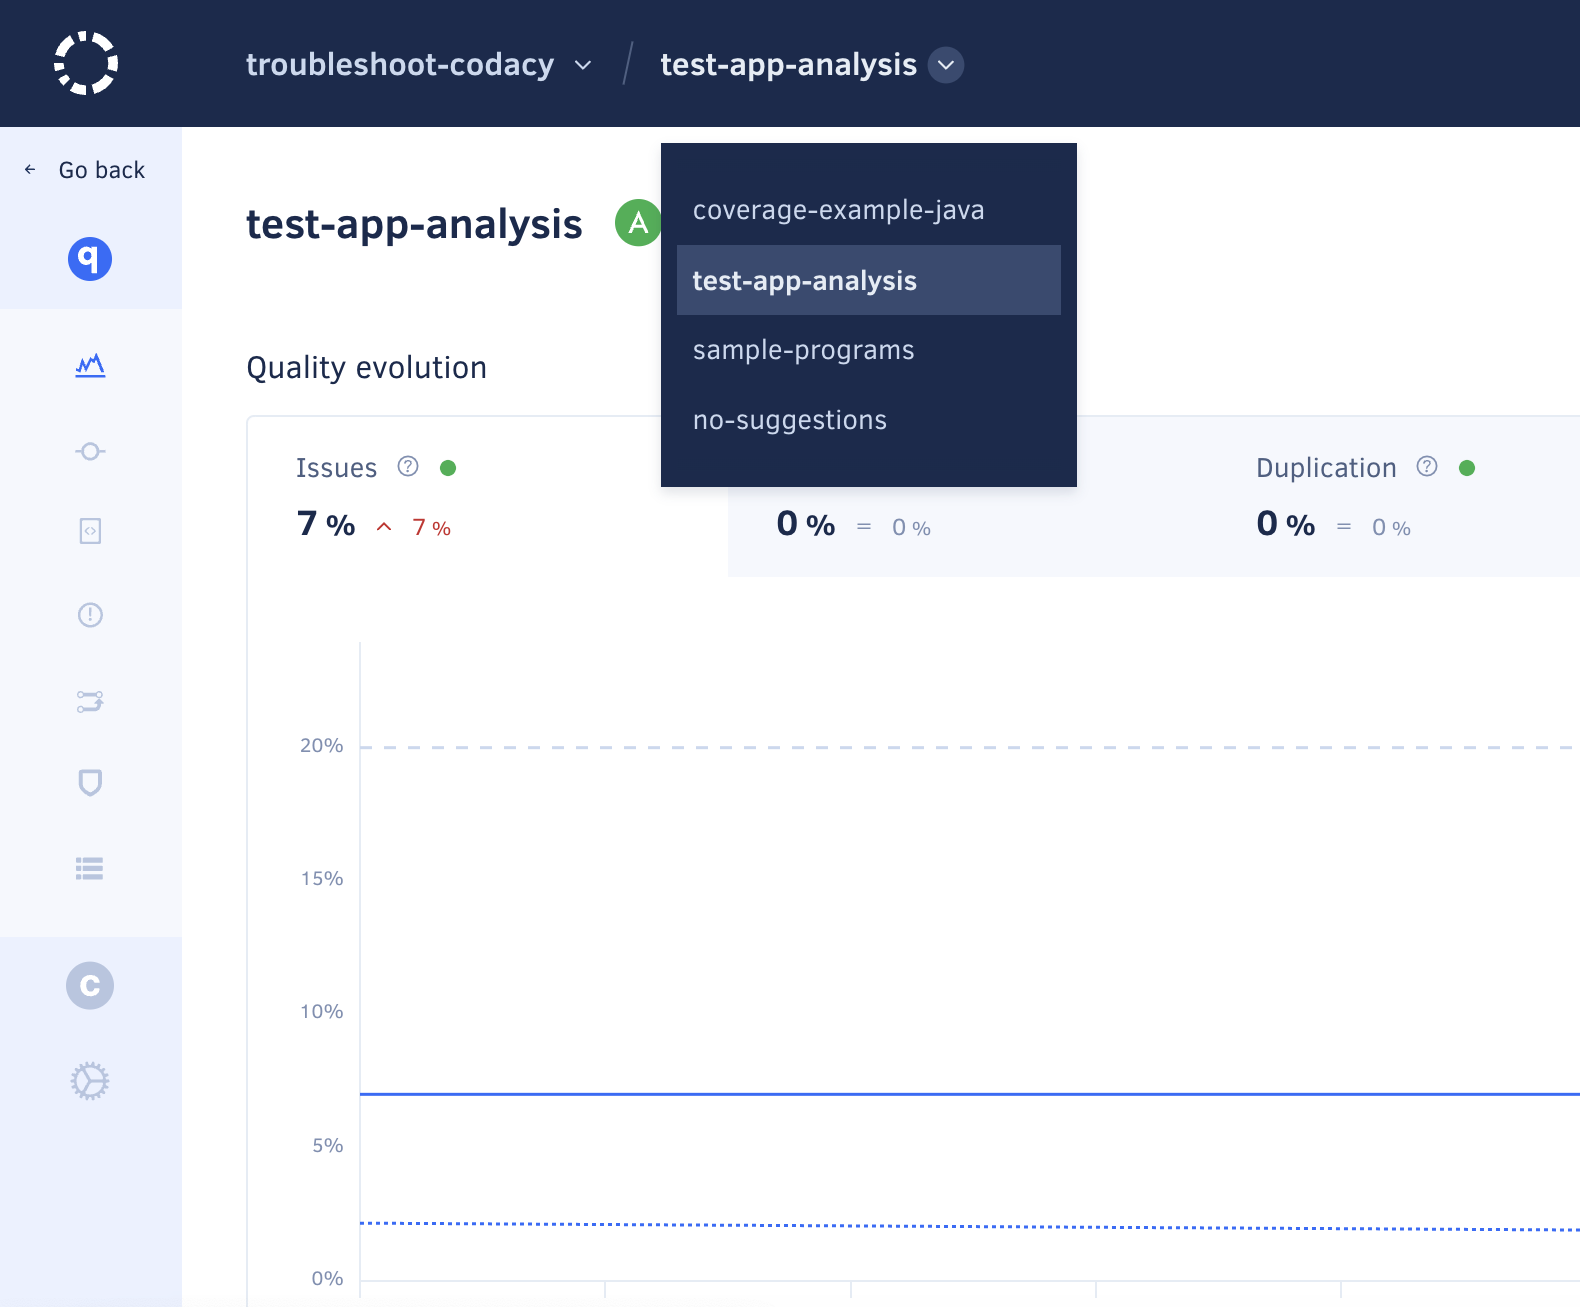
Task: Click the troubleshoot-codacy breadcrumb text
Action: point(400,64)
